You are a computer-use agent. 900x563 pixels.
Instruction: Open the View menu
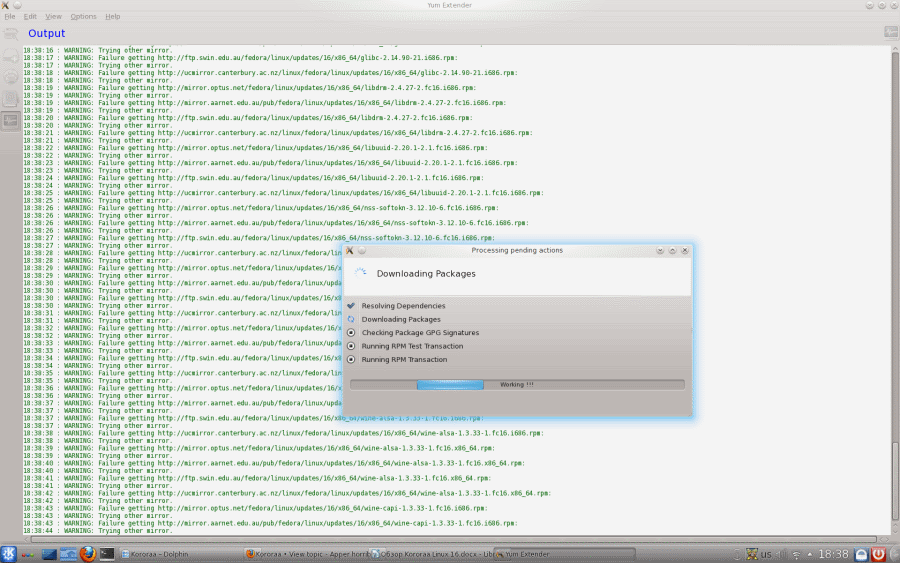pyautogui.click(x=53, y=17)
